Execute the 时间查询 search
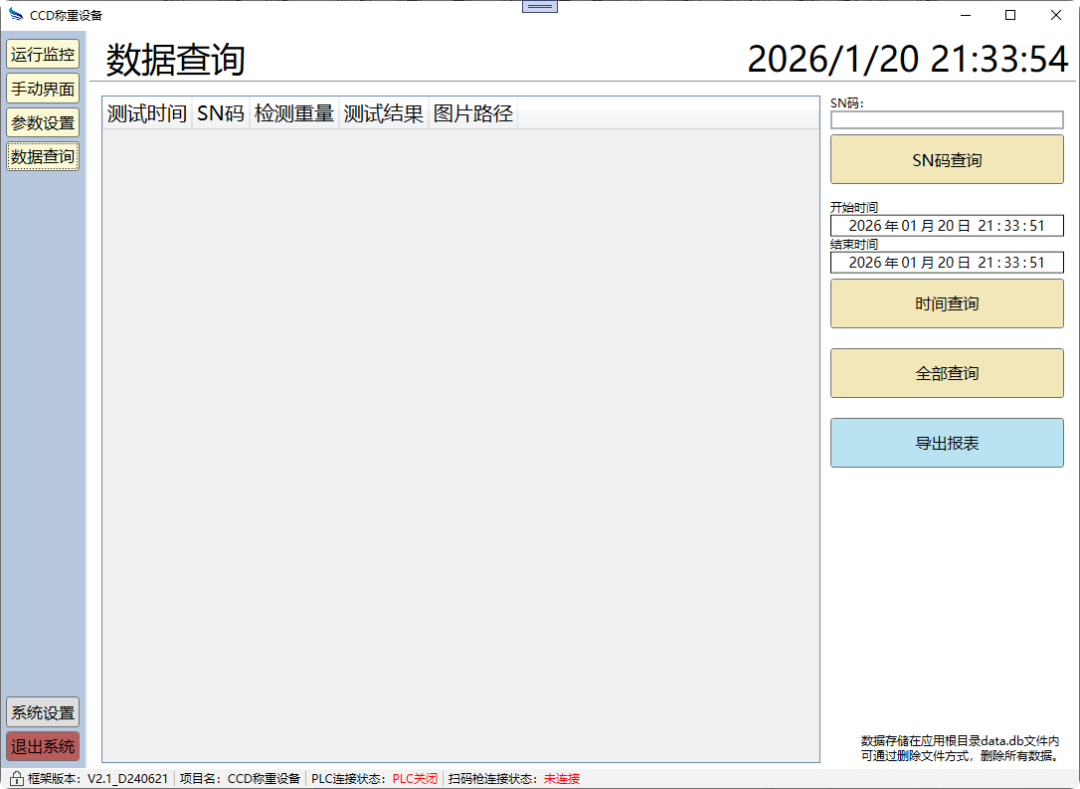 click(946, 303)
